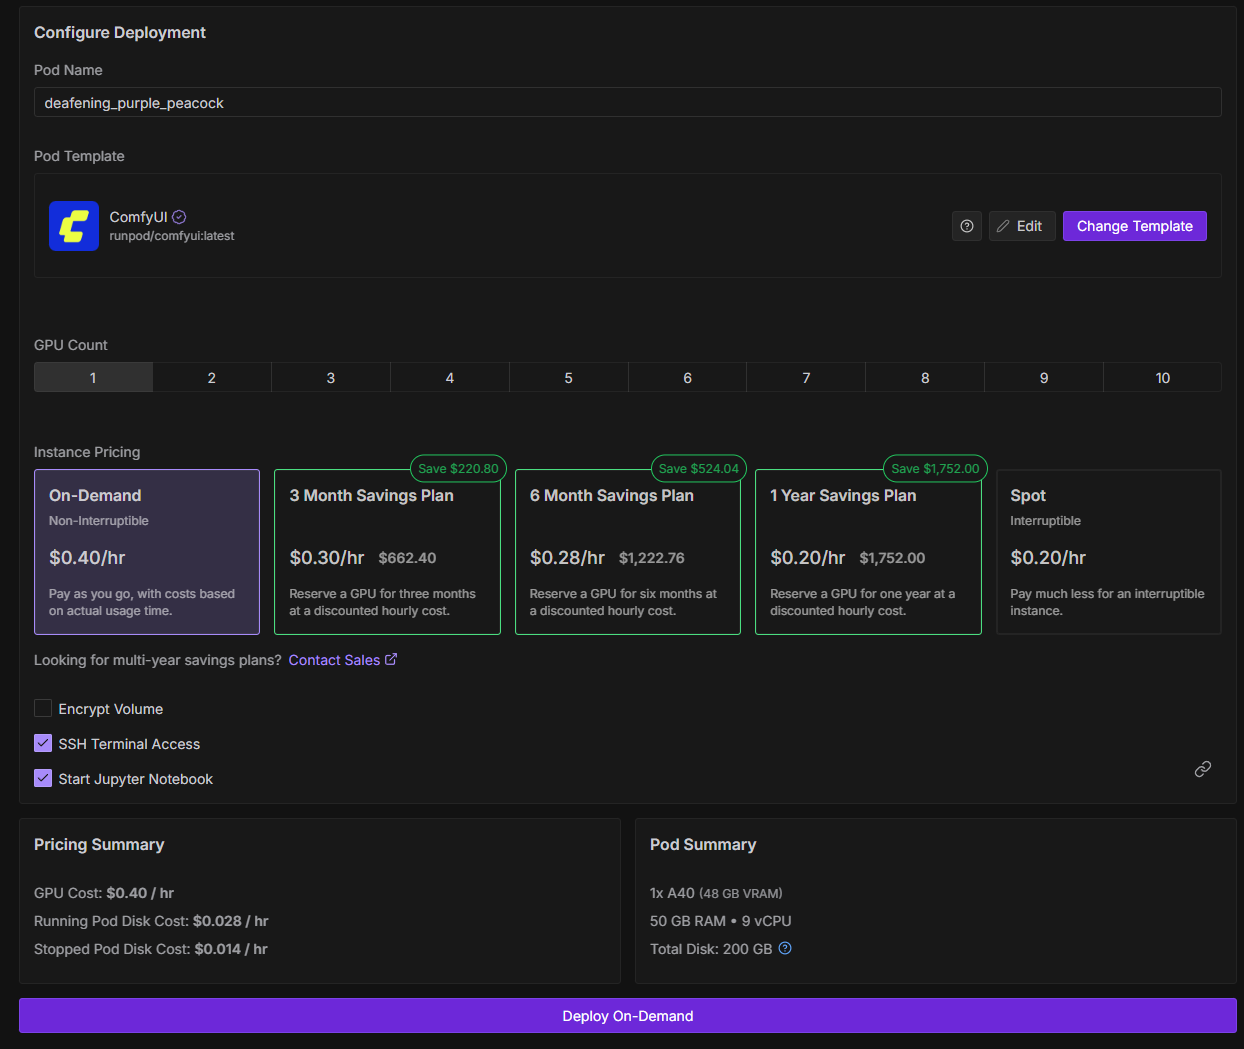Uncheck SSH Terminal Access
Screen dimensions: 1244x1049
coord(43,743)
